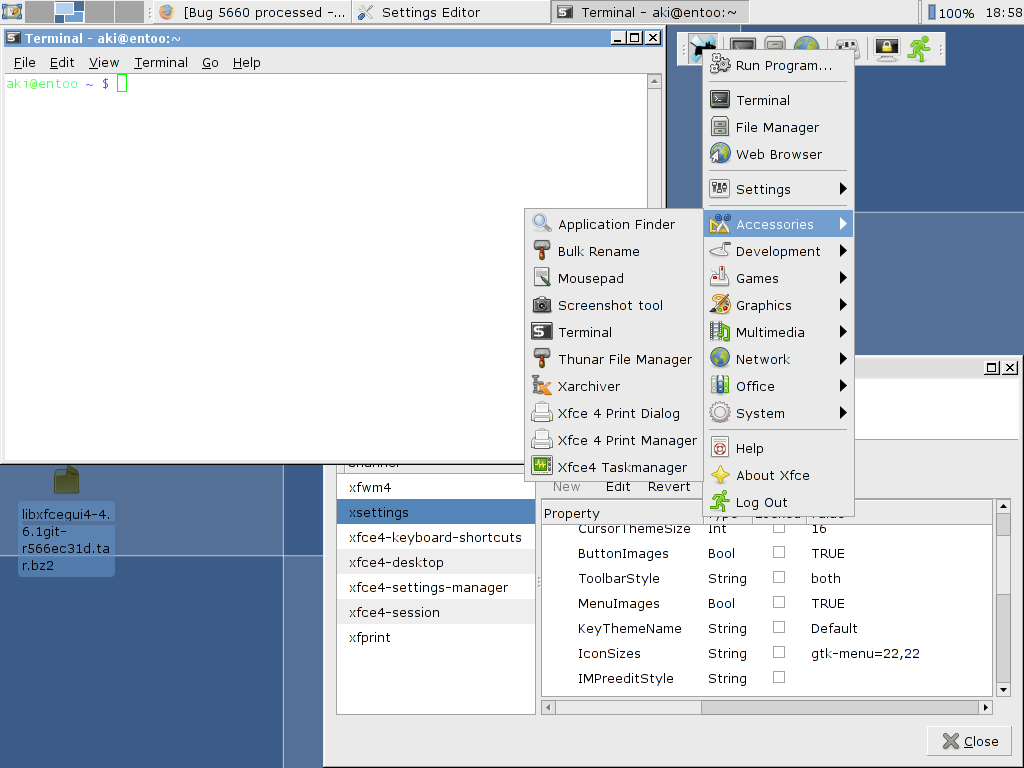
Task: Start Xfce4 Taskmanager from submenu
Action: 622,467
